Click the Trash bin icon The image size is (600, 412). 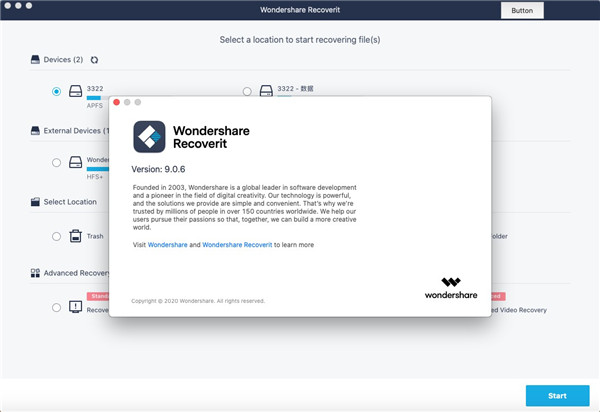75,236
